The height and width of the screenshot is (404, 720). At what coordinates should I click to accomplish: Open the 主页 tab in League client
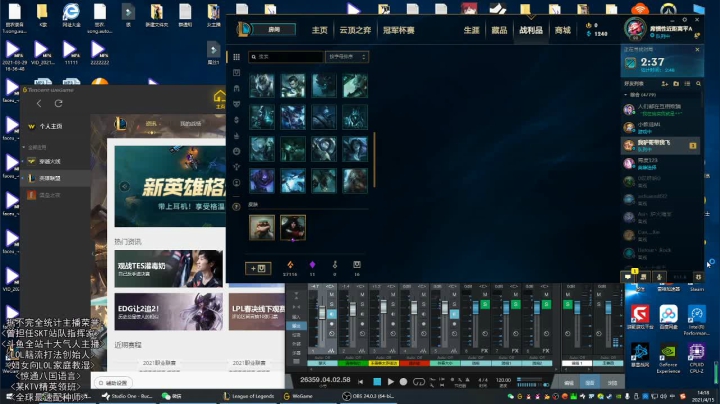point(320,30)
